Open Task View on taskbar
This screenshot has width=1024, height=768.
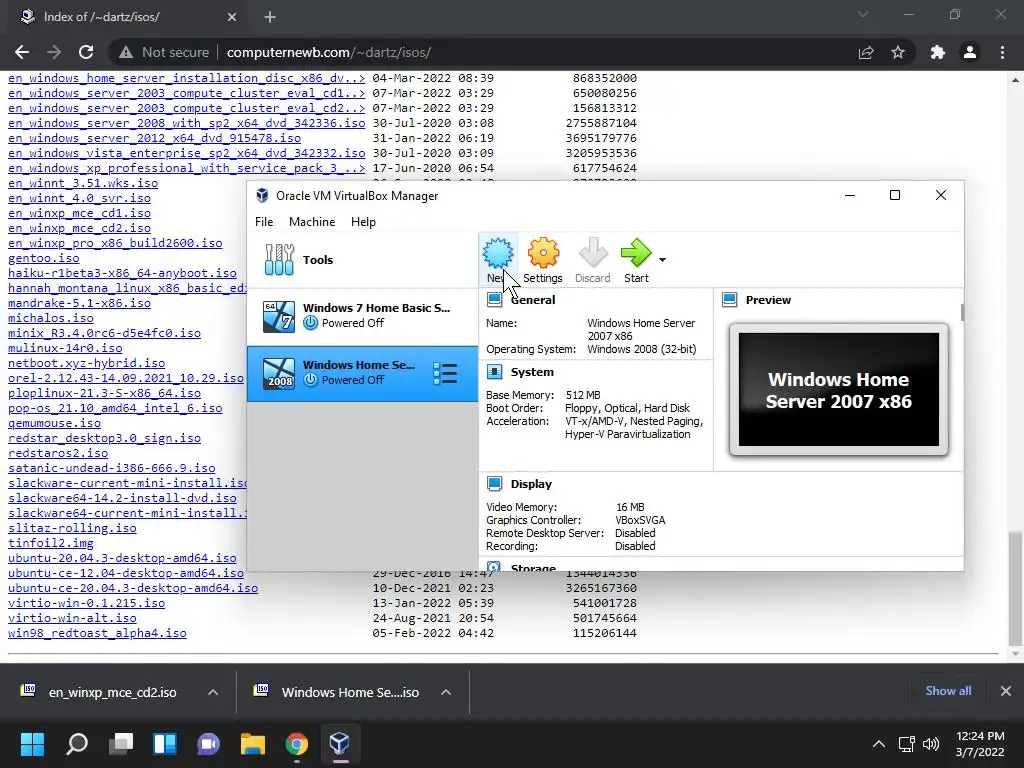tap(121, 743)
